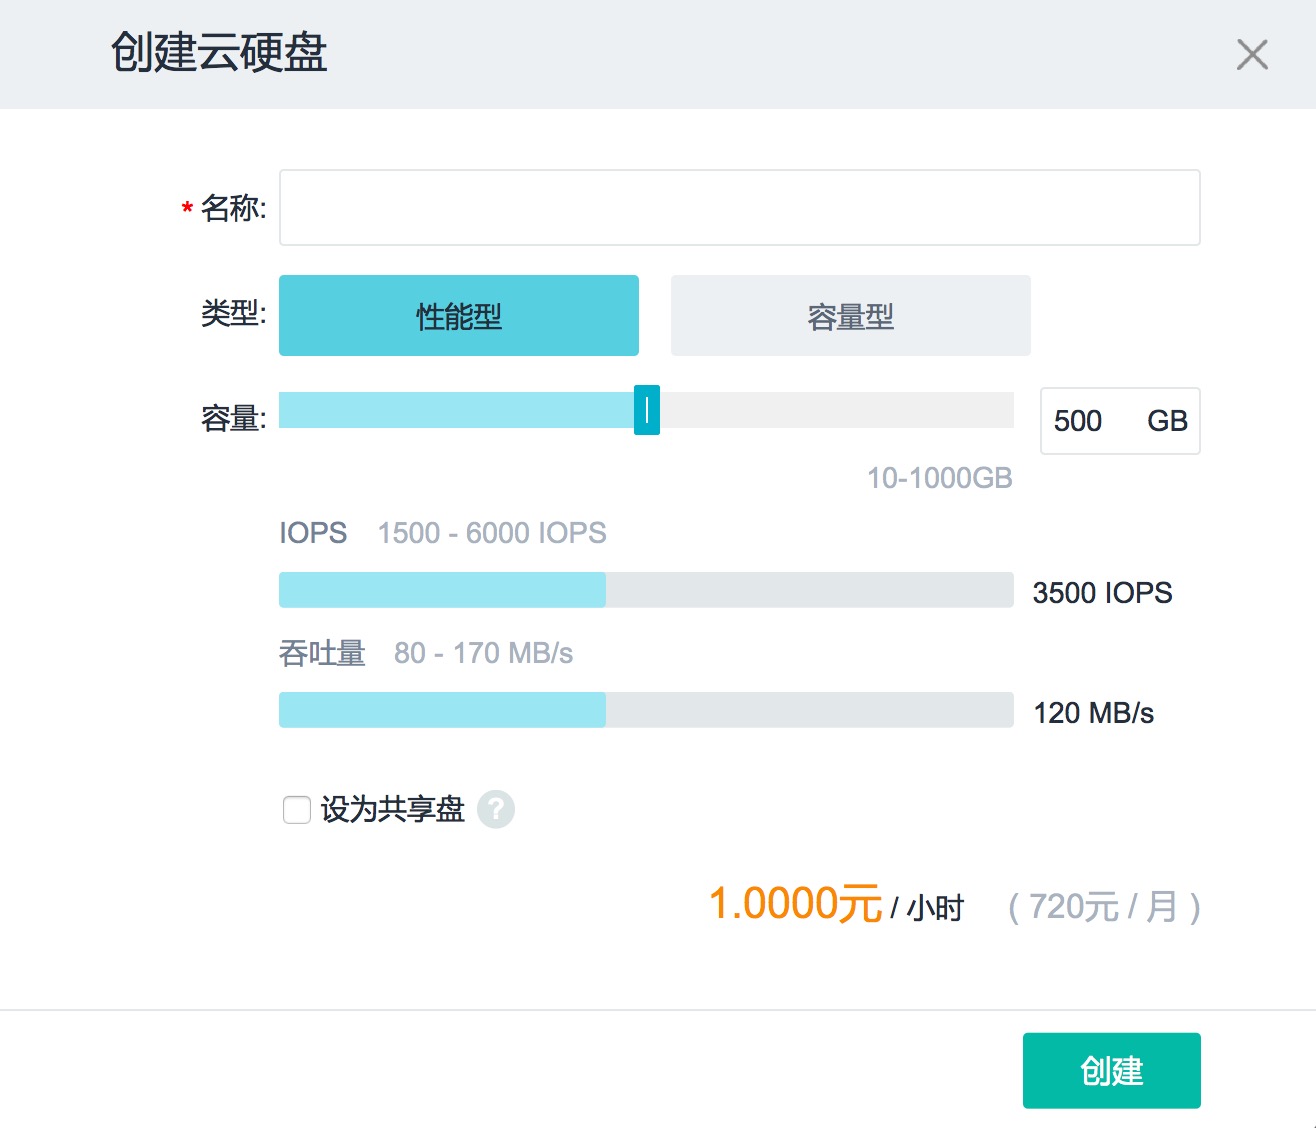The height and width of the screenshot is (1128, 1316).
Task: Click the capacity slider handle
Action: coord(647,410)
